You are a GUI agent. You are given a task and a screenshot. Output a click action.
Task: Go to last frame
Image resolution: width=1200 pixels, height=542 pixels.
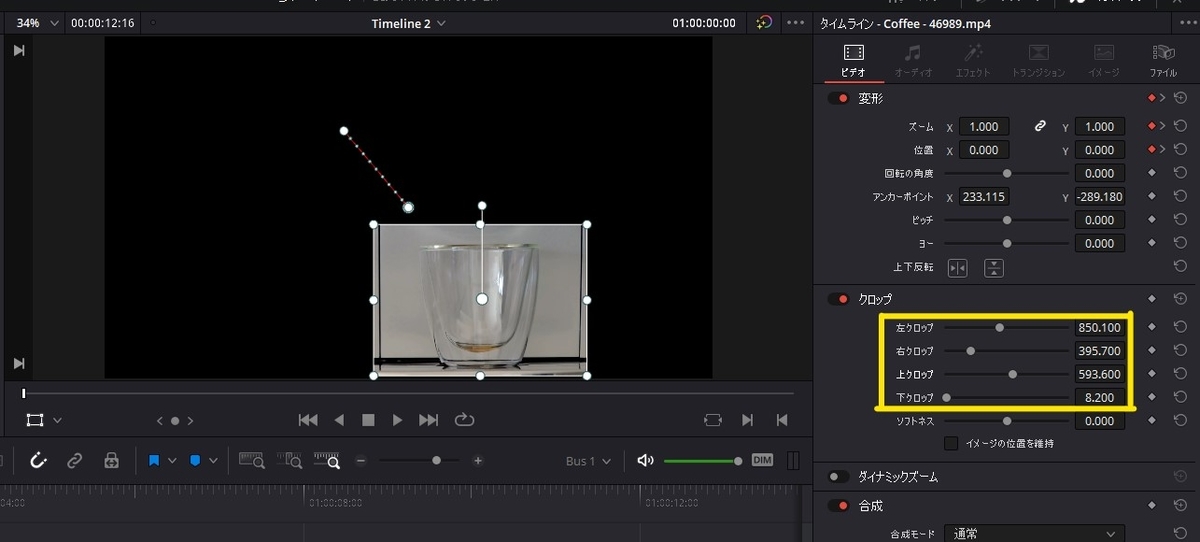[x=428, y=420]
